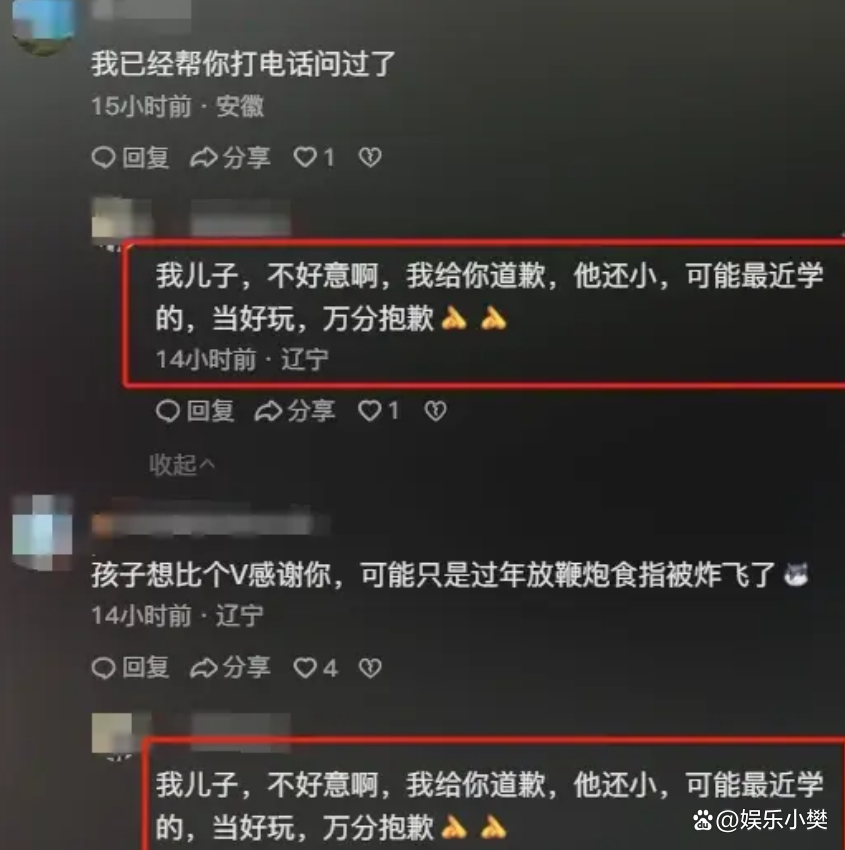Viewport: 845px width, 850px height.
Task: Dislike the firecracker joke comment
Action: (x=370, y=667)
